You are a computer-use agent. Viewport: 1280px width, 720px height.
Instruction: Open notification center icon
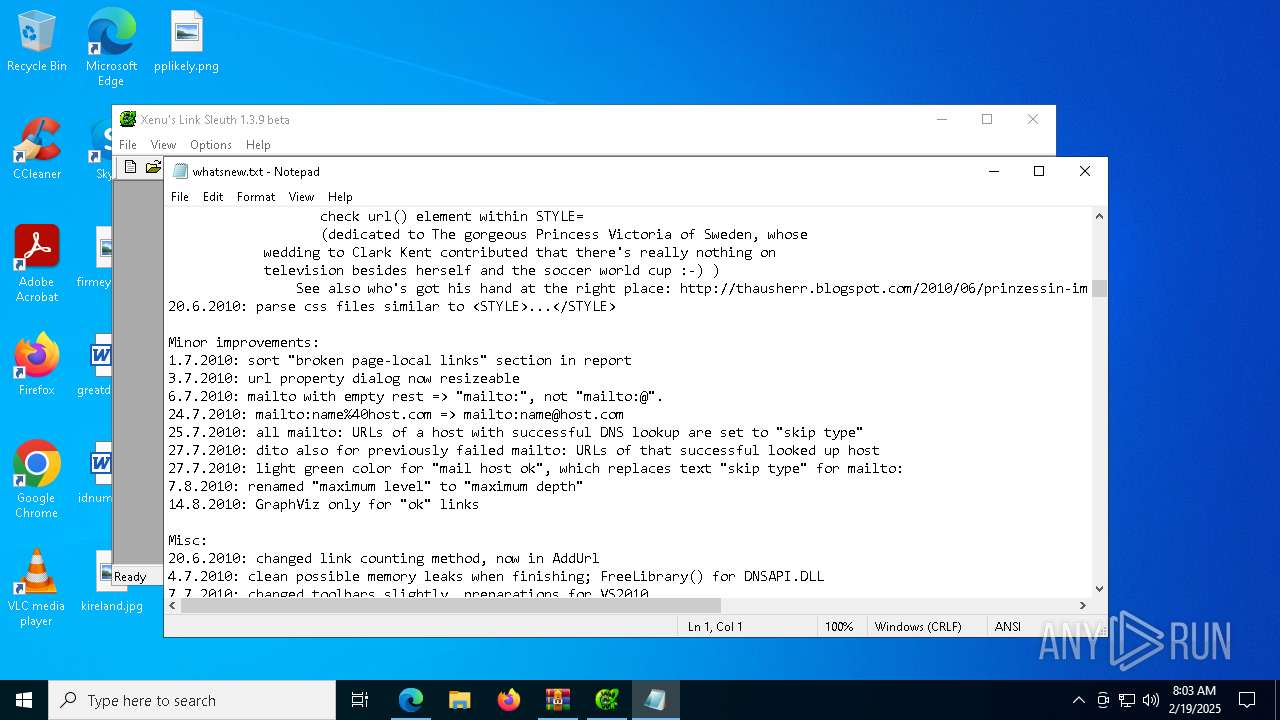click(x=1247, y=700)
